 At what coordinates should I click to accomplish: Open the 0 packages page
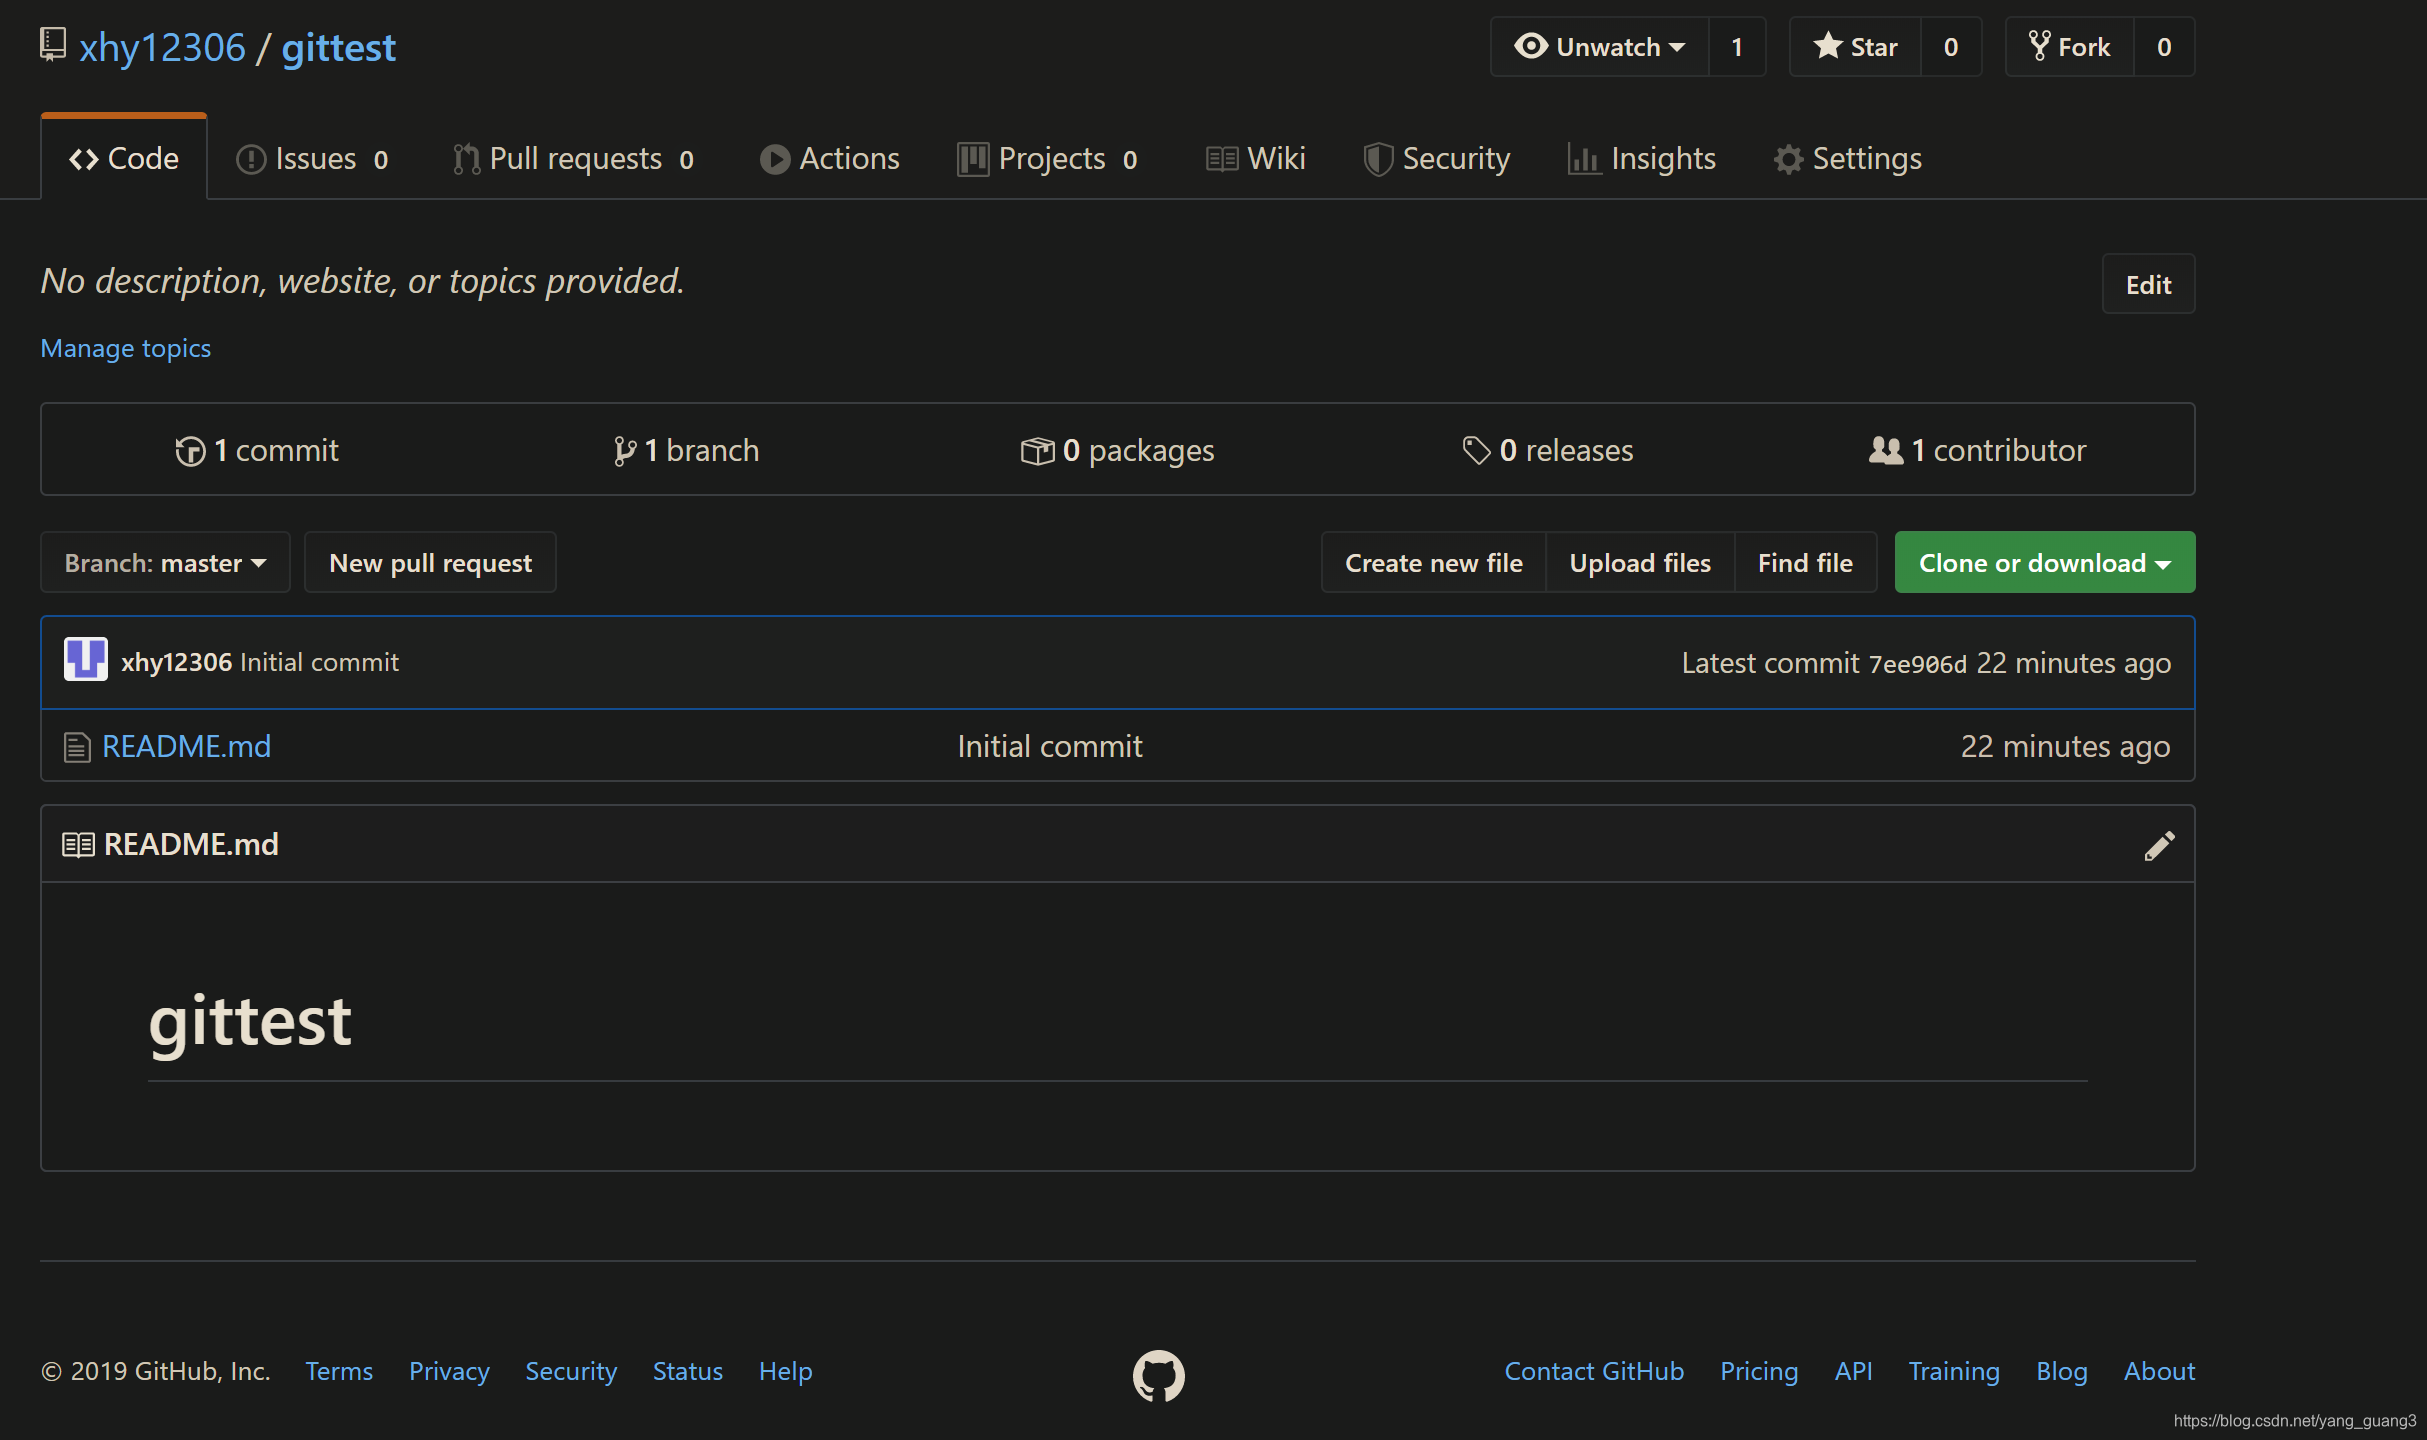click(x=1117, y=450)
